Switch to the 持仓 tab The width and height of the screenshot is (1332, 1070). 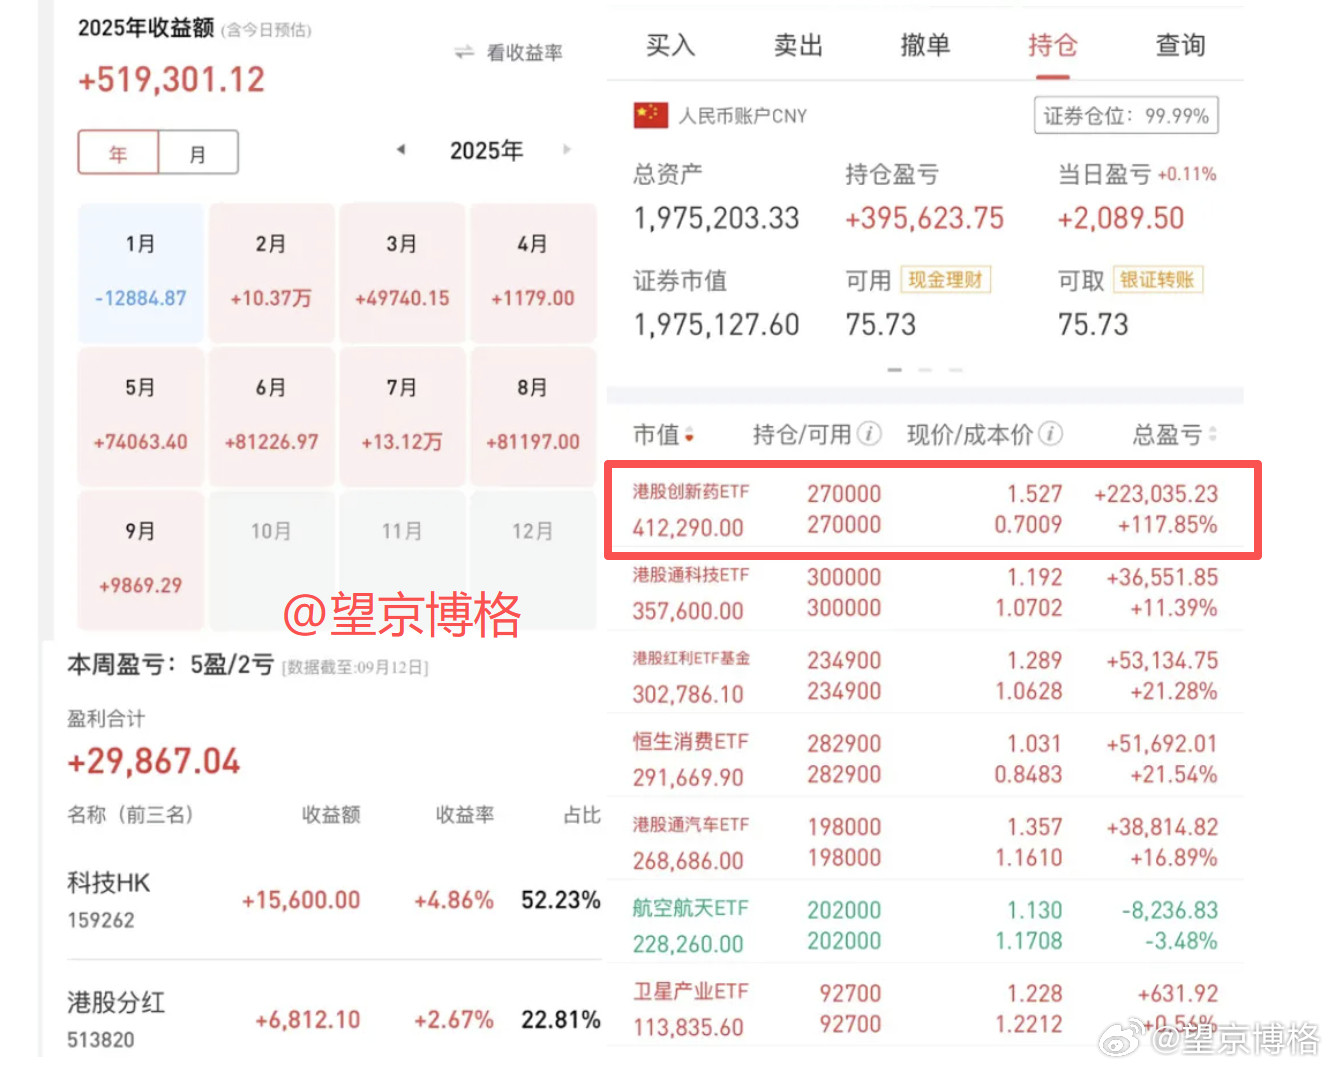click(x=1052, y=45)
